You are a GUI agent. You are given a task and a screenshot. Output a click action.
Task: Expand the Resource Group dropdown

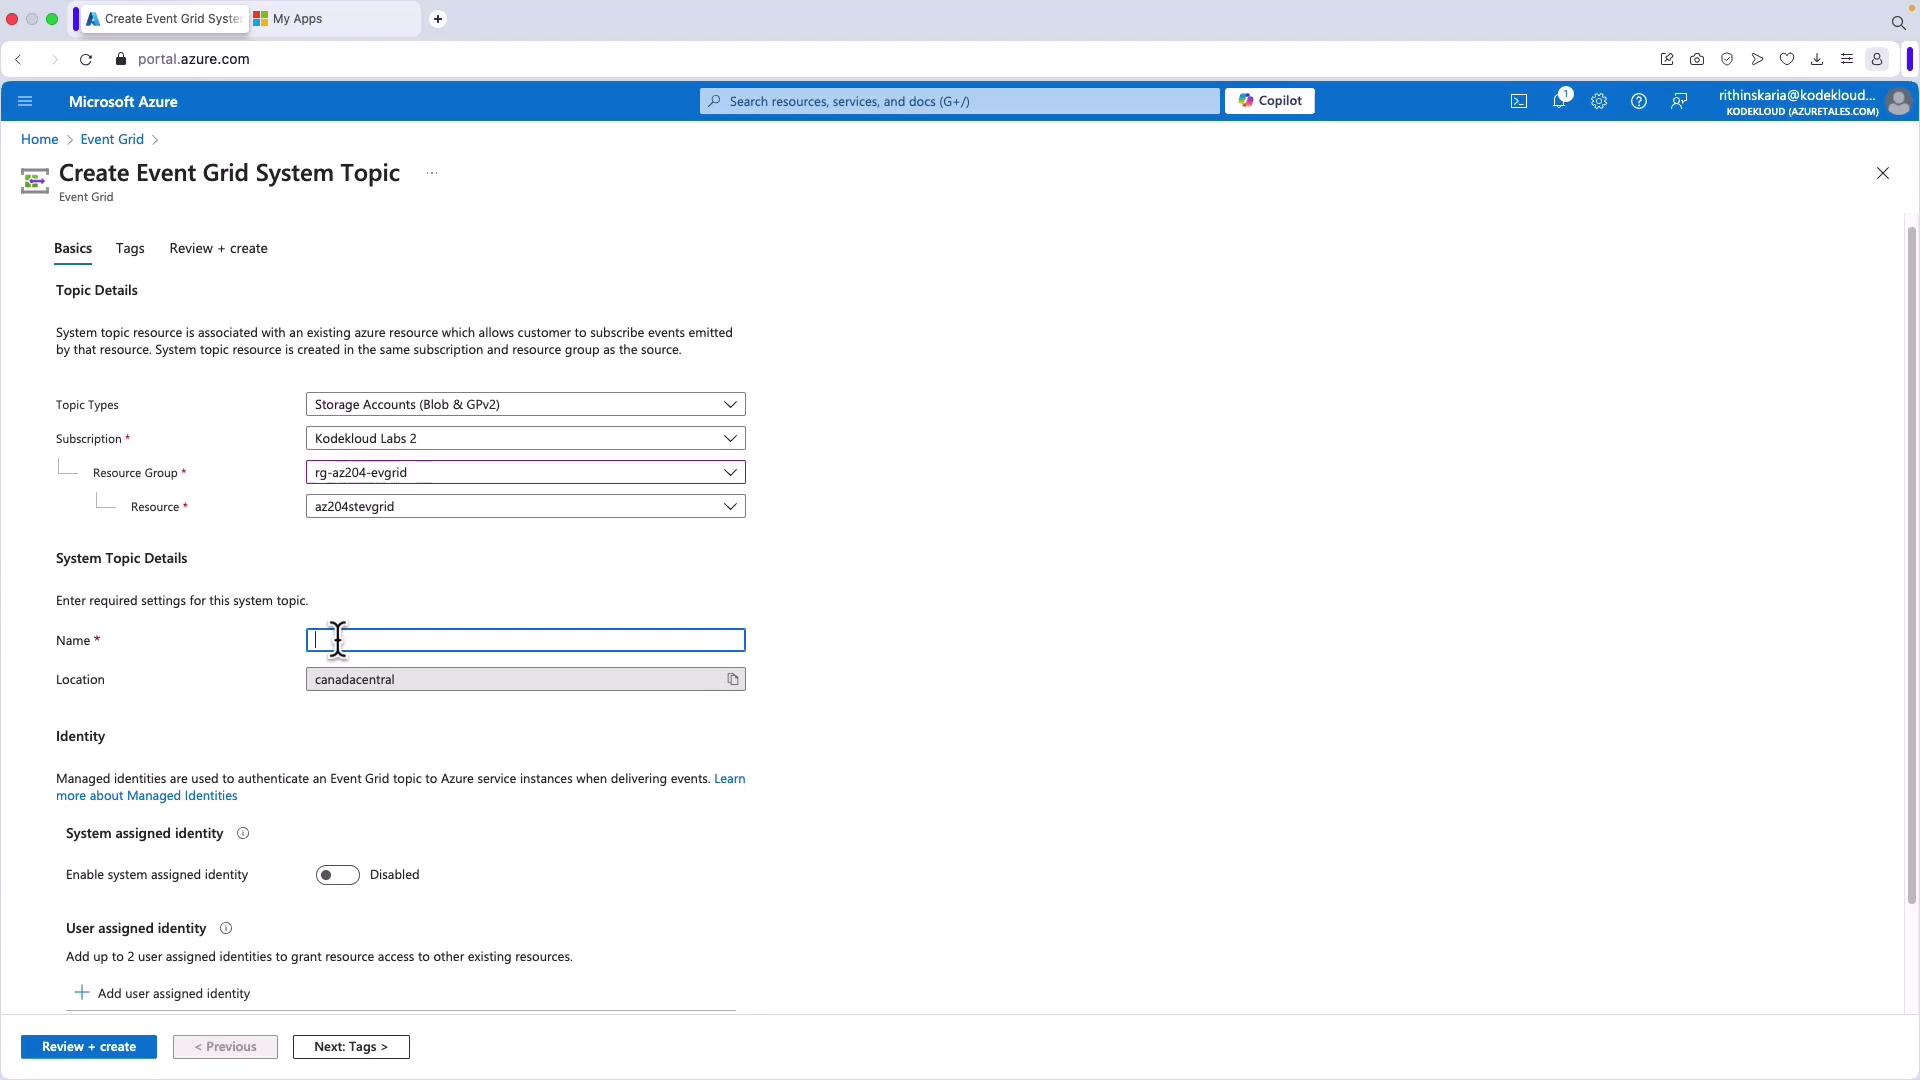(x=525, y=473)
